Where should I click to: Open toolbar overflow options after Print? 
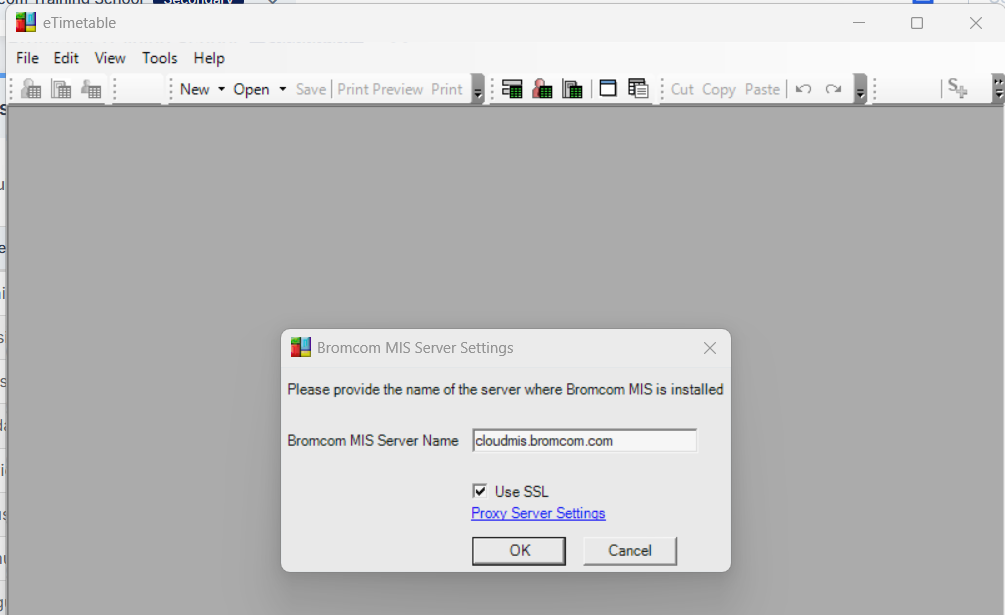pos(478,92)
